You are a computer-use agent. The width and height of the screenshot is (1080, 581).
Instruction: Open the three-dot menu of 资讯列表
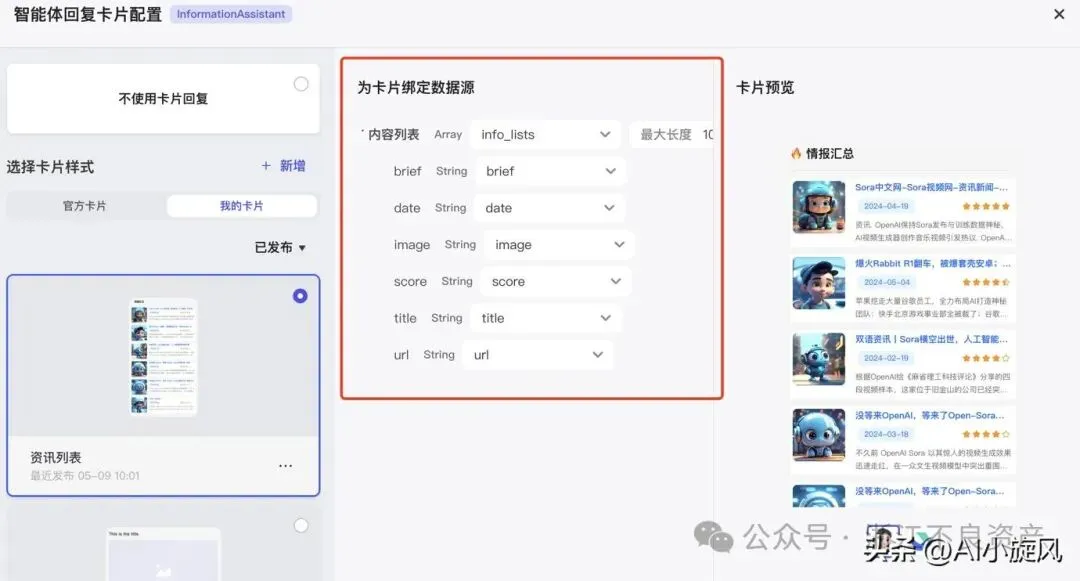point(285,466)
